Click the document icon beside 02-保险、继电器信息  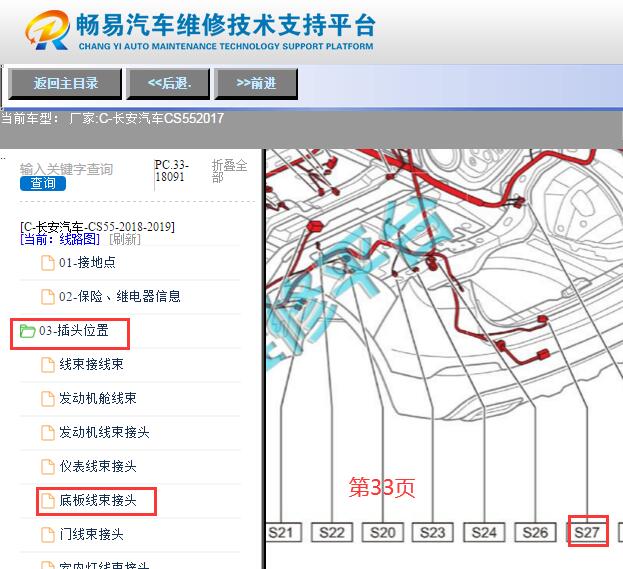point(48,297)
